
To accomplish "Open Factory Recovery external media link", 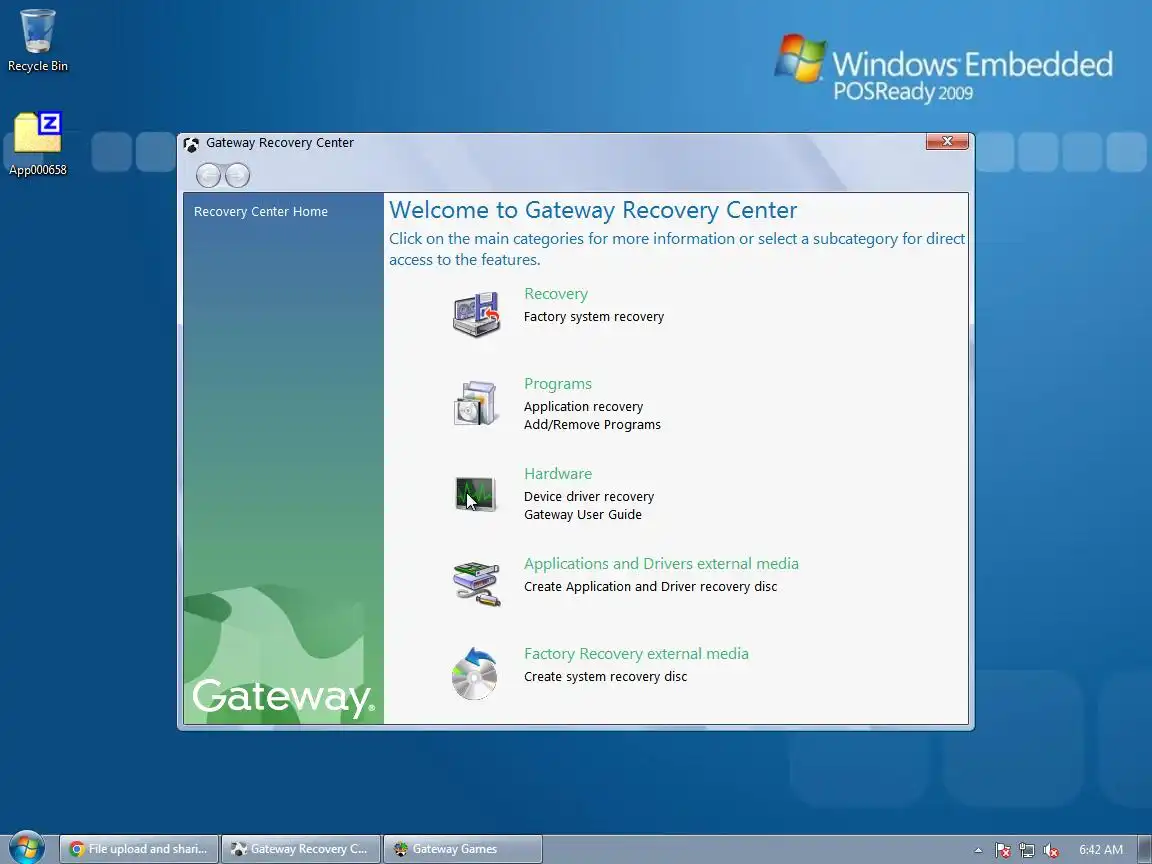I will coord(636,654).
